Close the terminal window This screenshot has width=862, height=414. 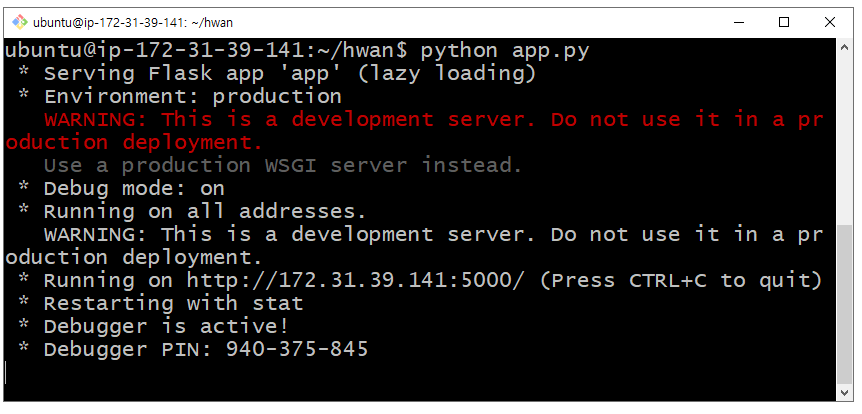[830, 23]
